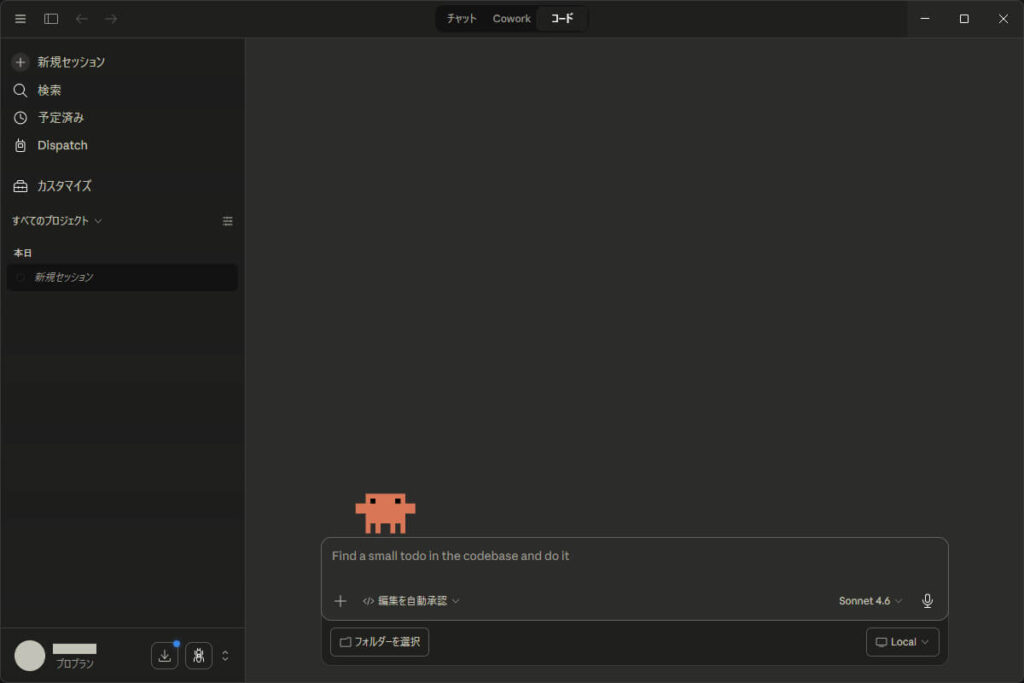This screenshot has width=1024, height=683.
Task: Open the Local environment dropdown
Action: point(902,642)
